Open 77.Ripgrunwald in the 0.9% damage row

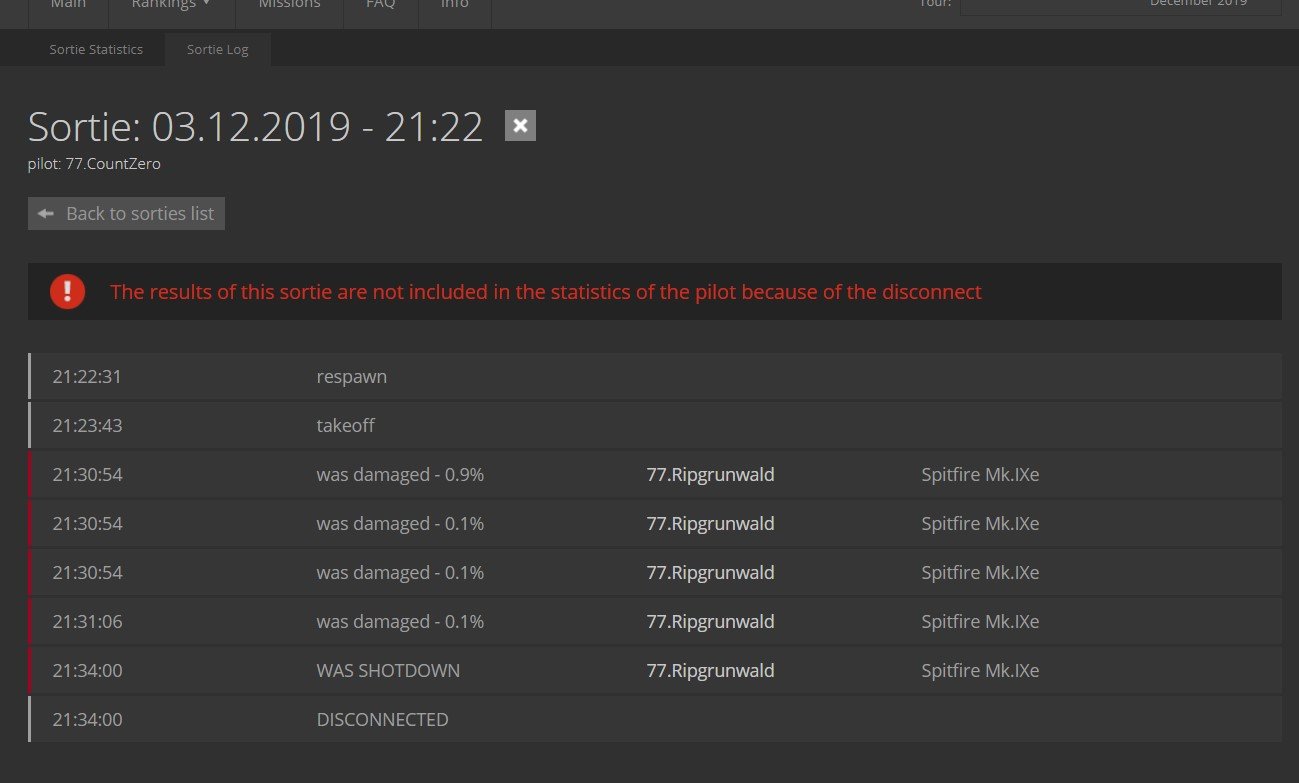(x=710, y=475)
